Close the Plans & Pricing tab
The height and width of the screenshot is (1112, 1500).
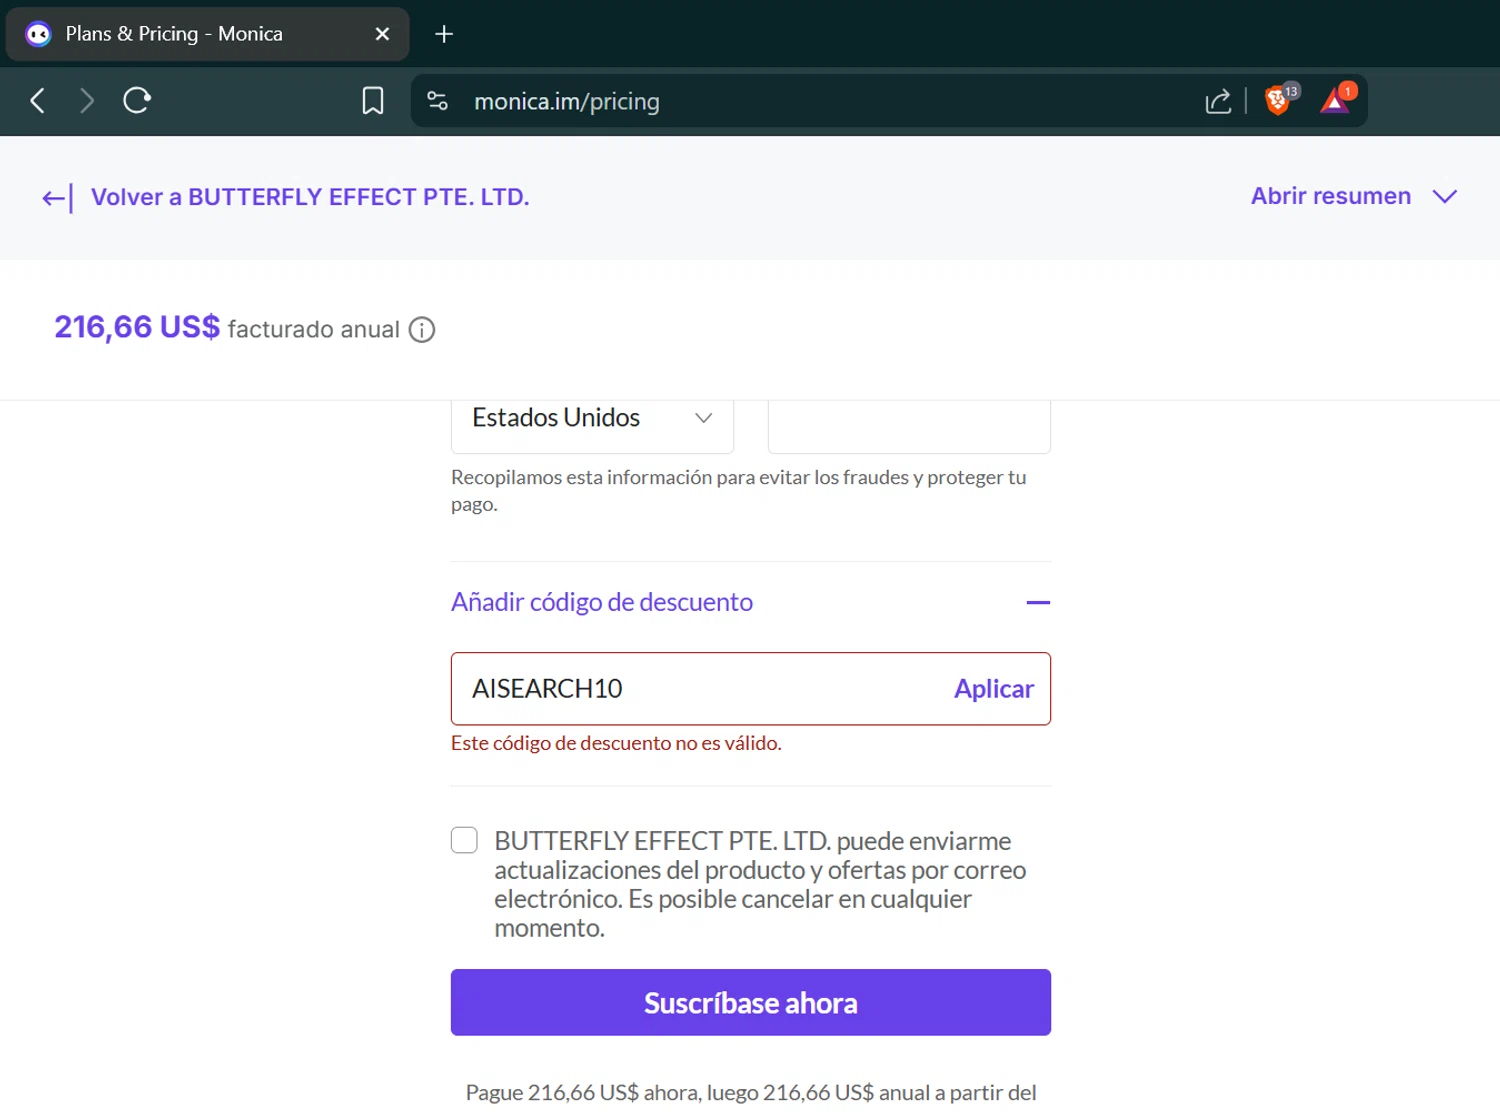coord(382,34)
